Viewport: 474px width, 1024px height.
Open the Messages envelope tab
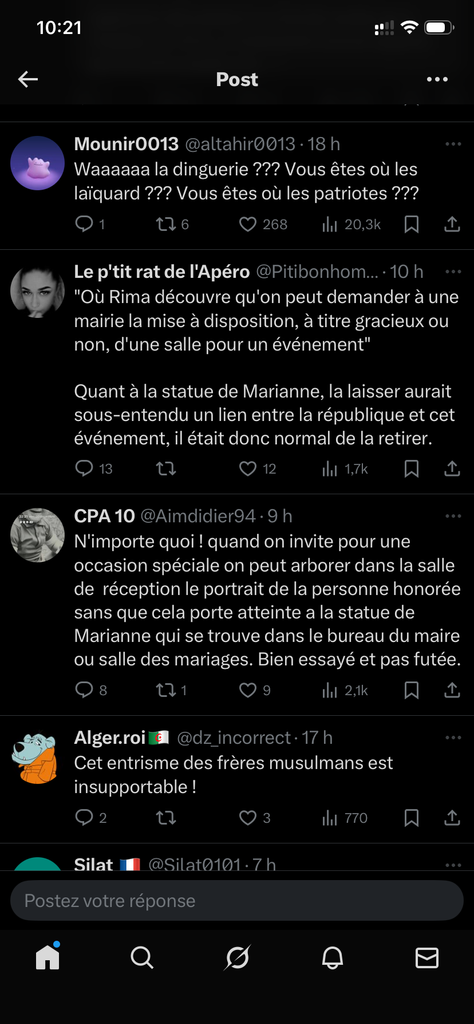(x=427, y=957)
